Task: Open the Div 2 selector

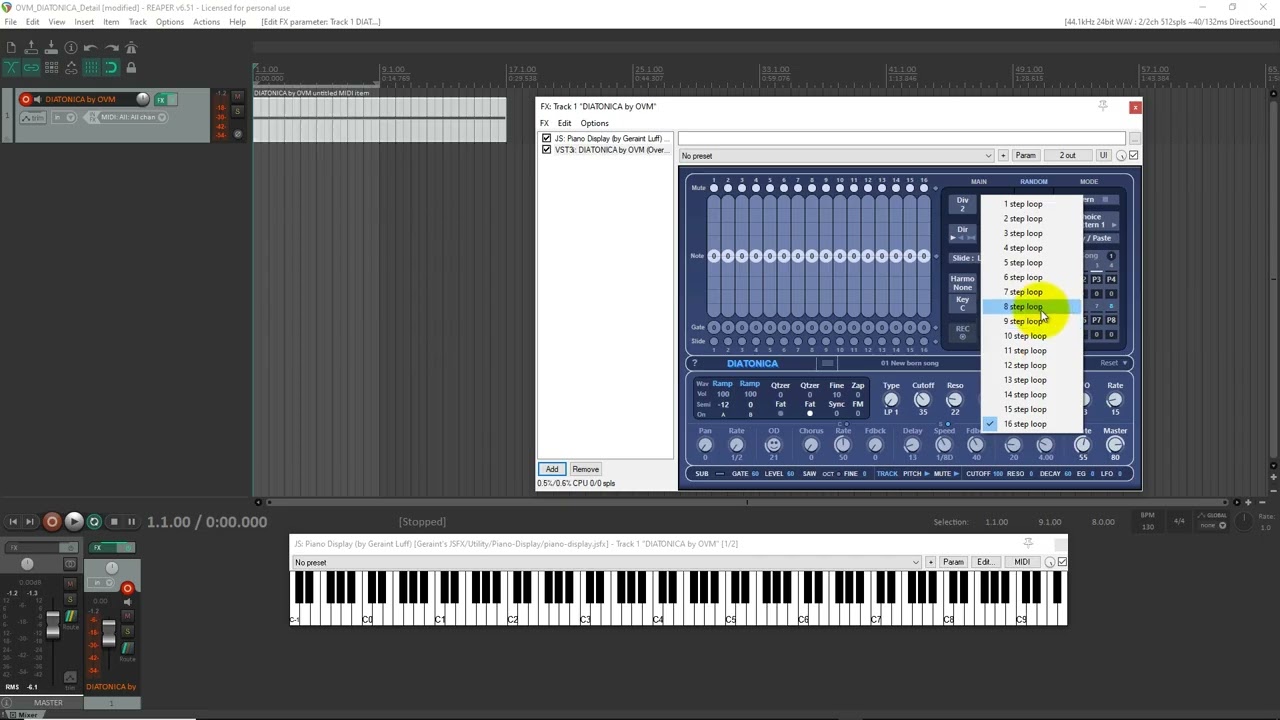Action: [x=962, y=204]
